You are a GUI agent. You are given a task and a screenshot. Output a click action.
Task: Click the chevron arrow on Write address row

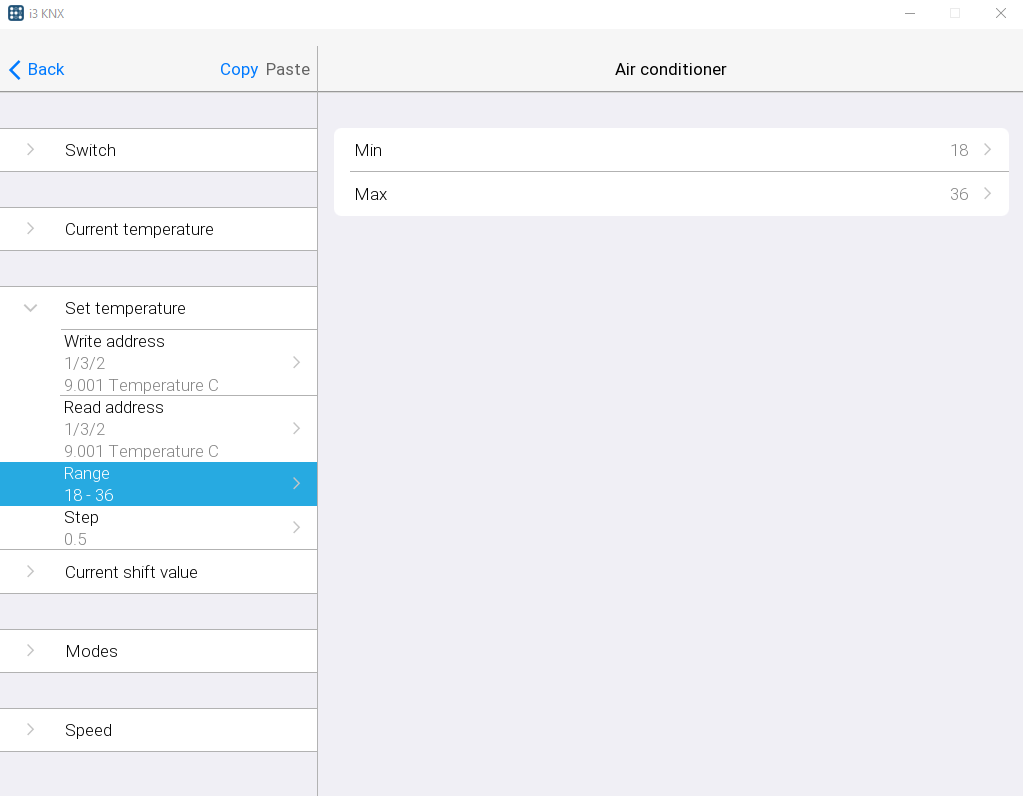tap(296, 363)
